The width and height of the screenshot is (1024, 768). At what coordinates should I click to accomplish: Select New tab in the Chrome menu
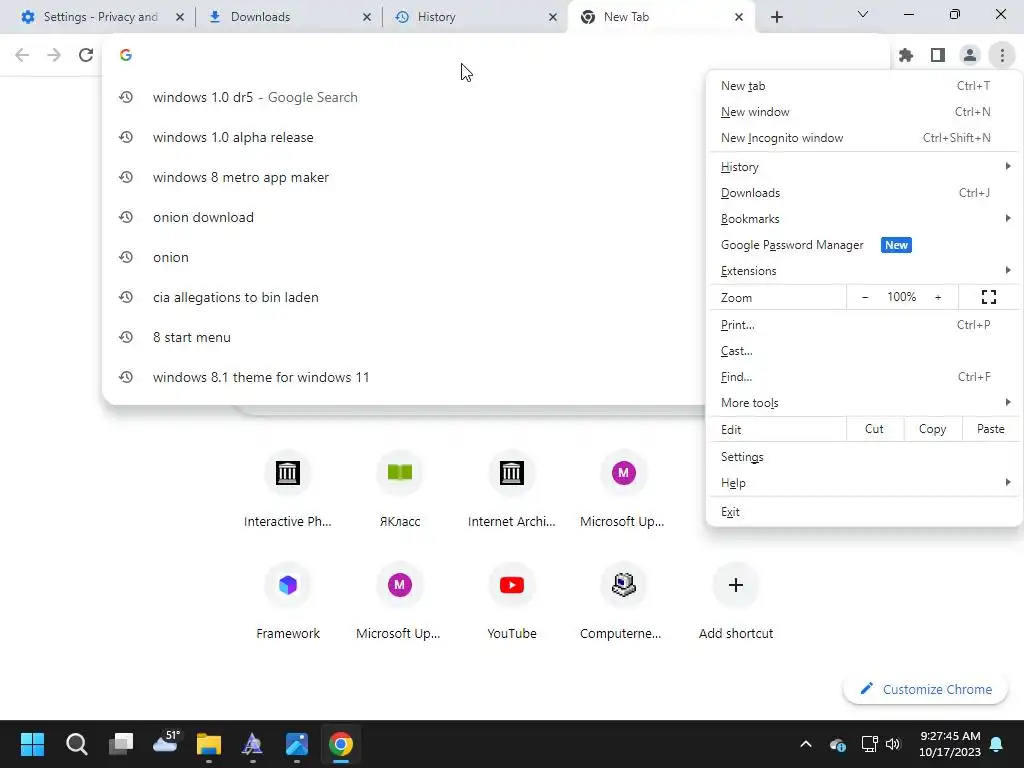[865, 86]
